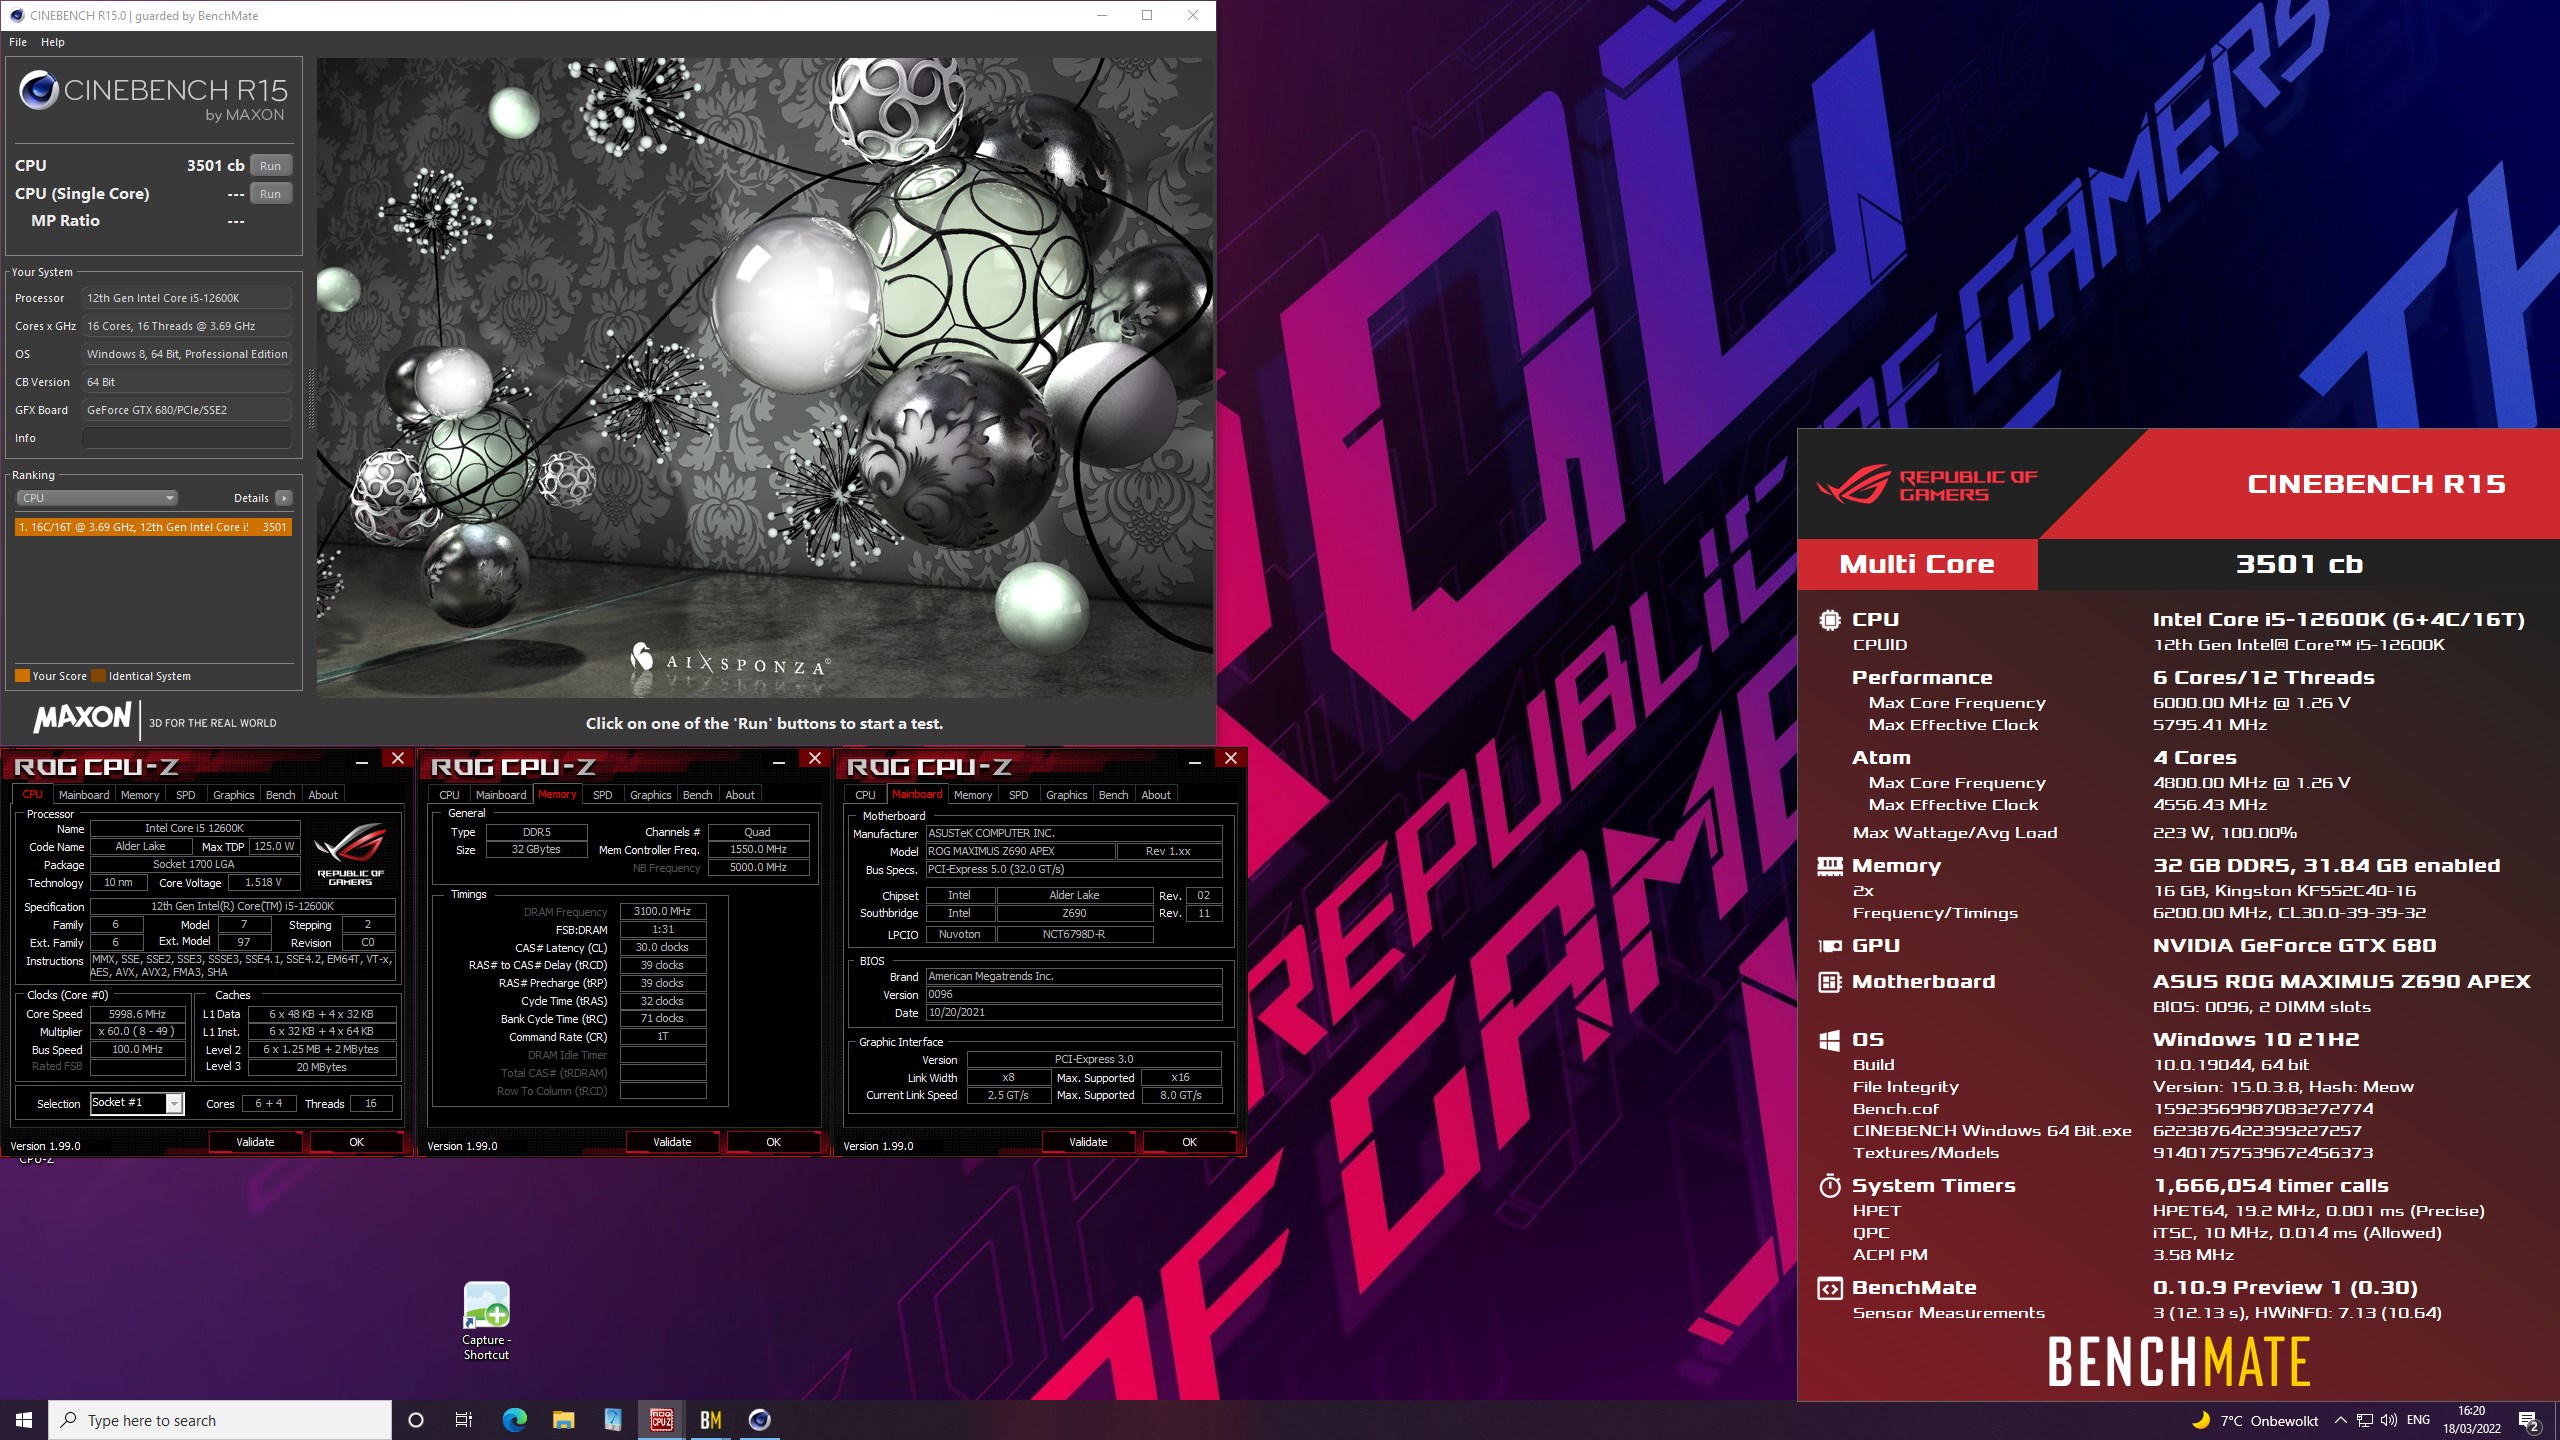The height and width of the screenshot is (1440, 2560).
Task: Launch Microsoft Edge from the taskbar
Action: 515,1420
